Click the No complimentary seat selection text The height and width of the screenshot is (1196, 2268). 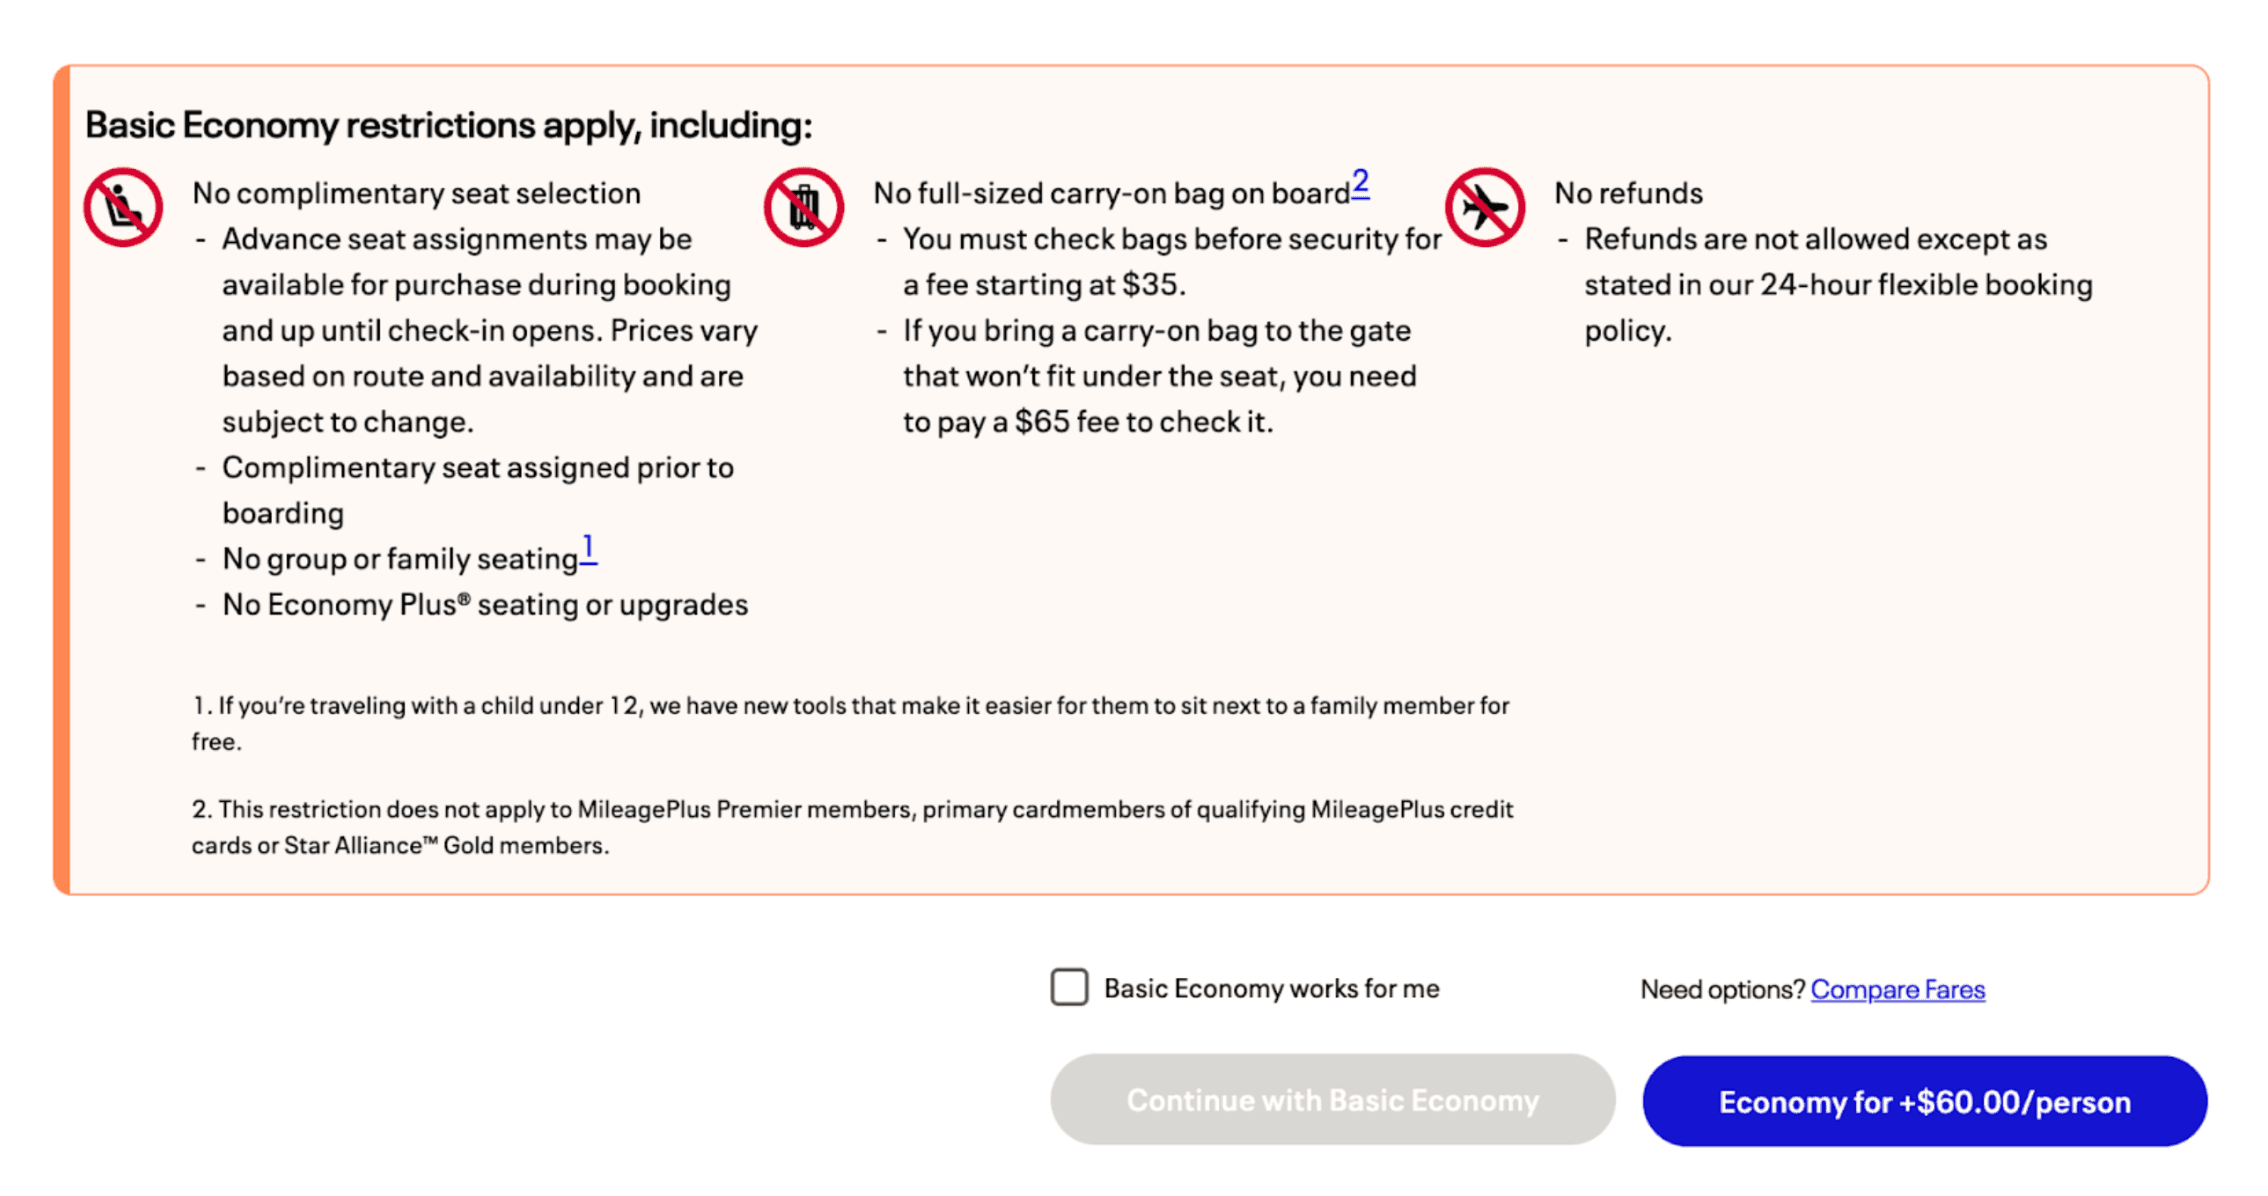[x=416, y=193]
